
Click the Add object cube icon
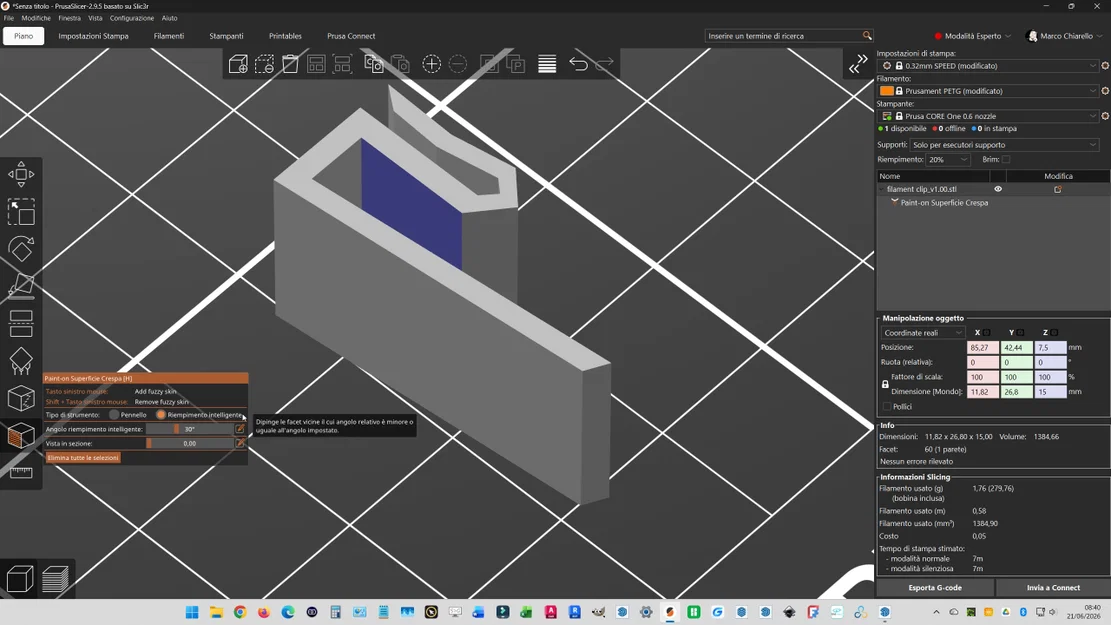click(x=238, y=64)
